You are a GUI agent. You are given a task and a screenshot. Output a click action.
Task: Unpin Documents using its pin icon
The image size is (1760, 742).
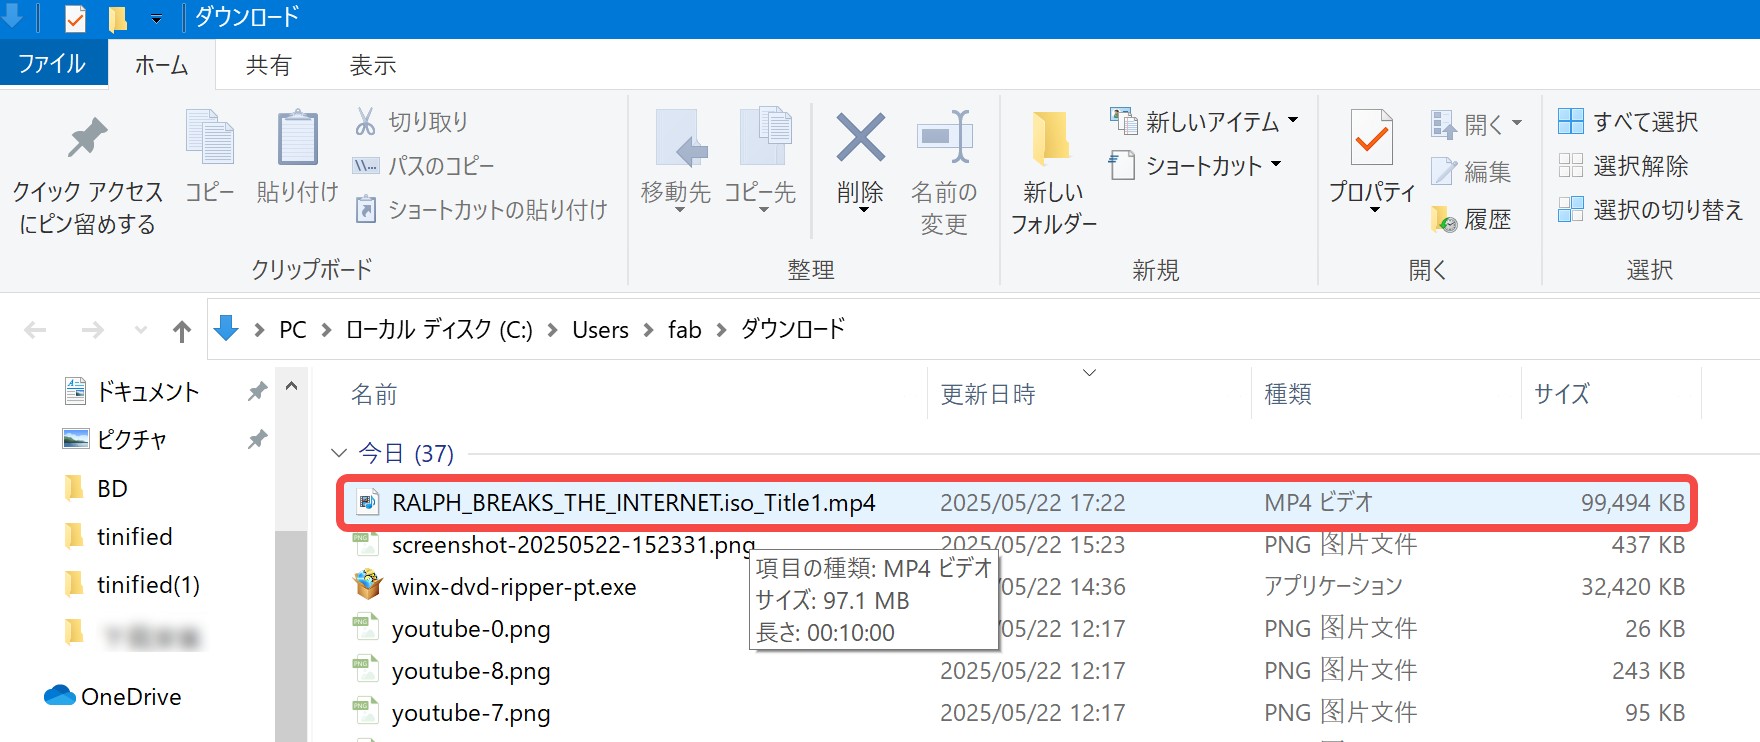pos(257,391)
